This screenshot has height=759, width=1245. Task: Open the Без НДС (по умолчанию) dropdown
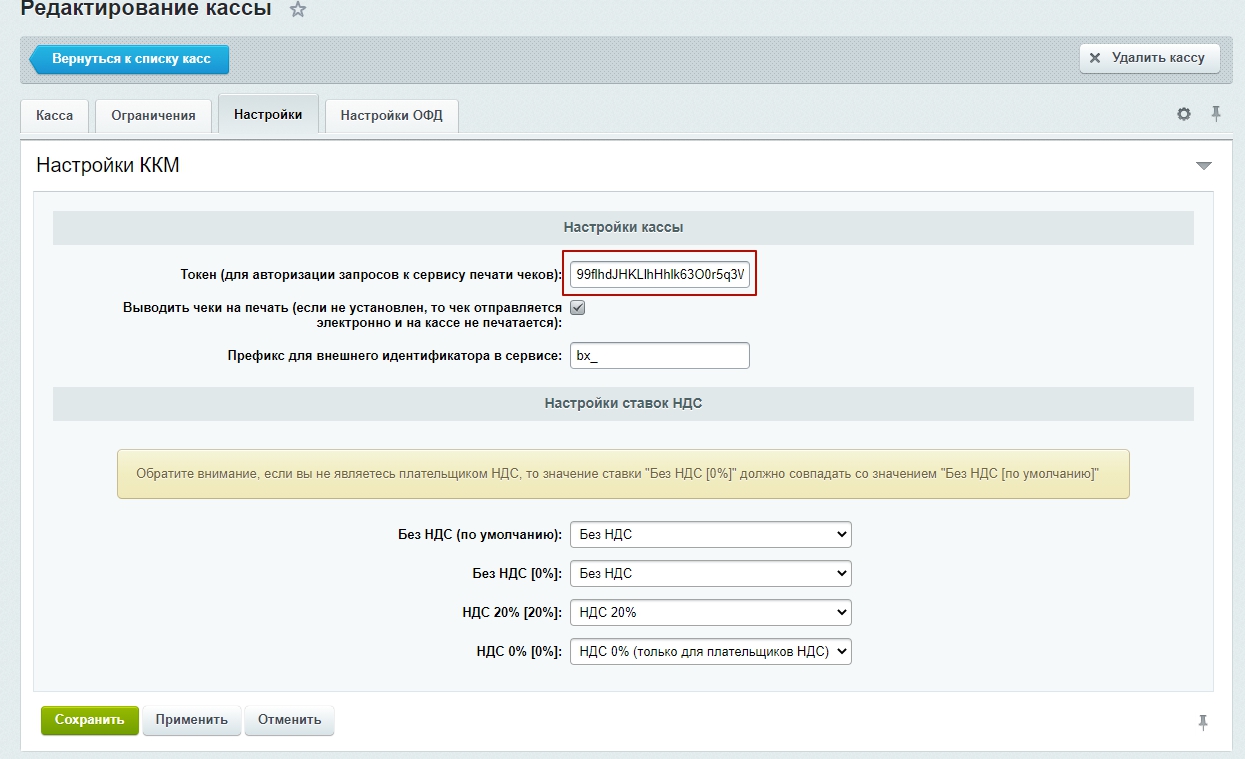click(710, 534)
